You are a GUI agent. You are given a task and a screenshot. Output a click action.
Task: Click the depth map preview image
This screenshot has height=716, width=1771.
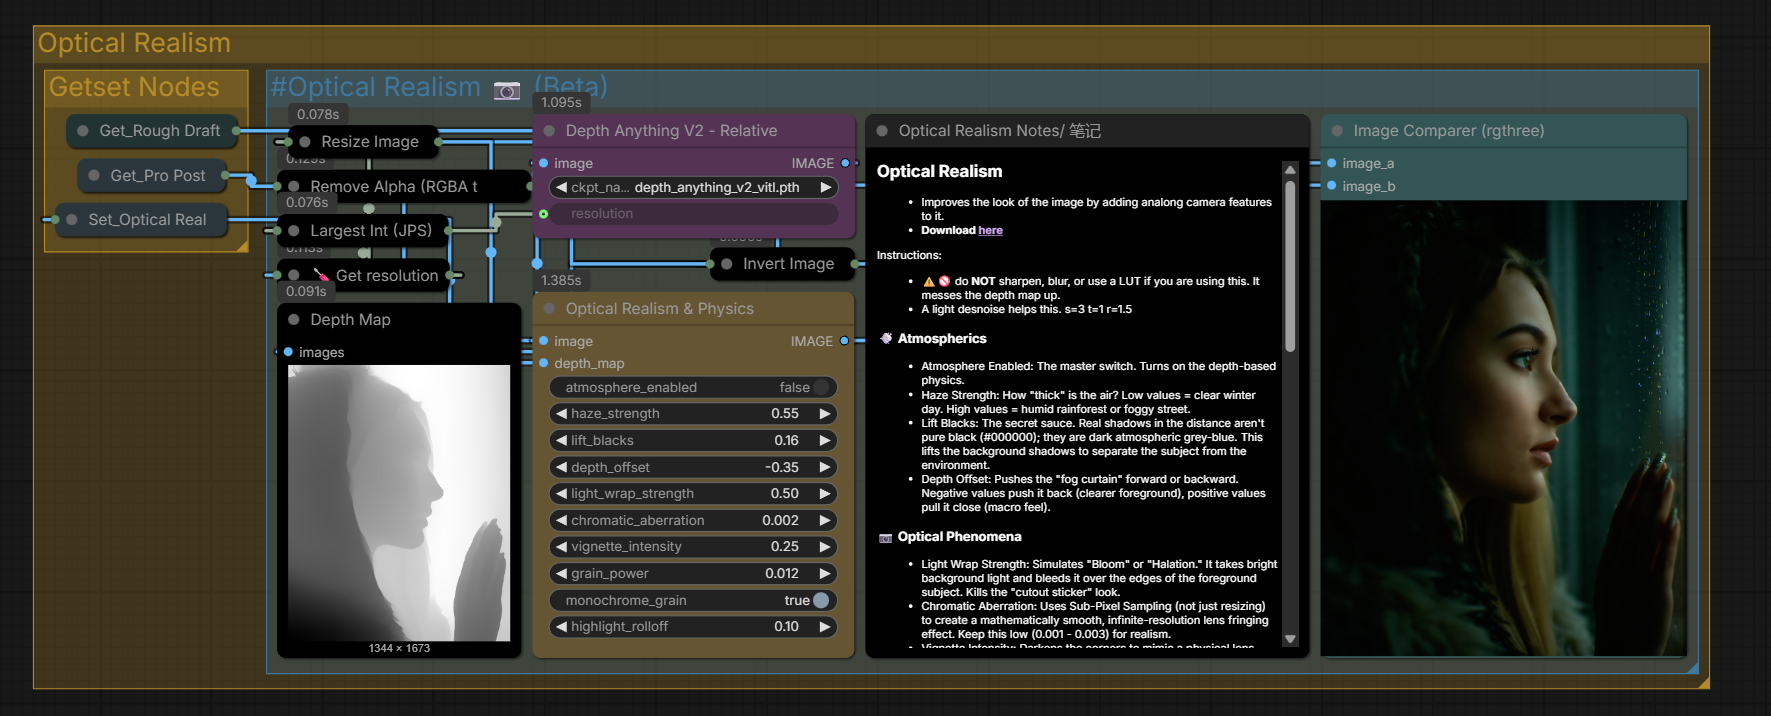coord(399,502)
